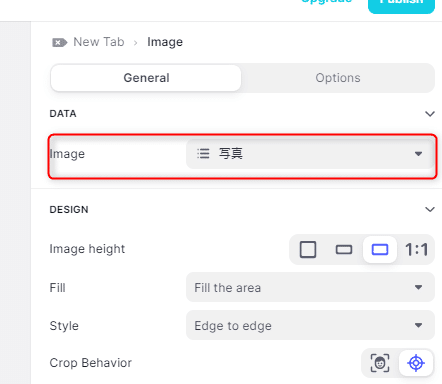This screenshot has height=384, width=442.
Task: Set image height to 1:1 ratio
Action: tap(416, 250)
